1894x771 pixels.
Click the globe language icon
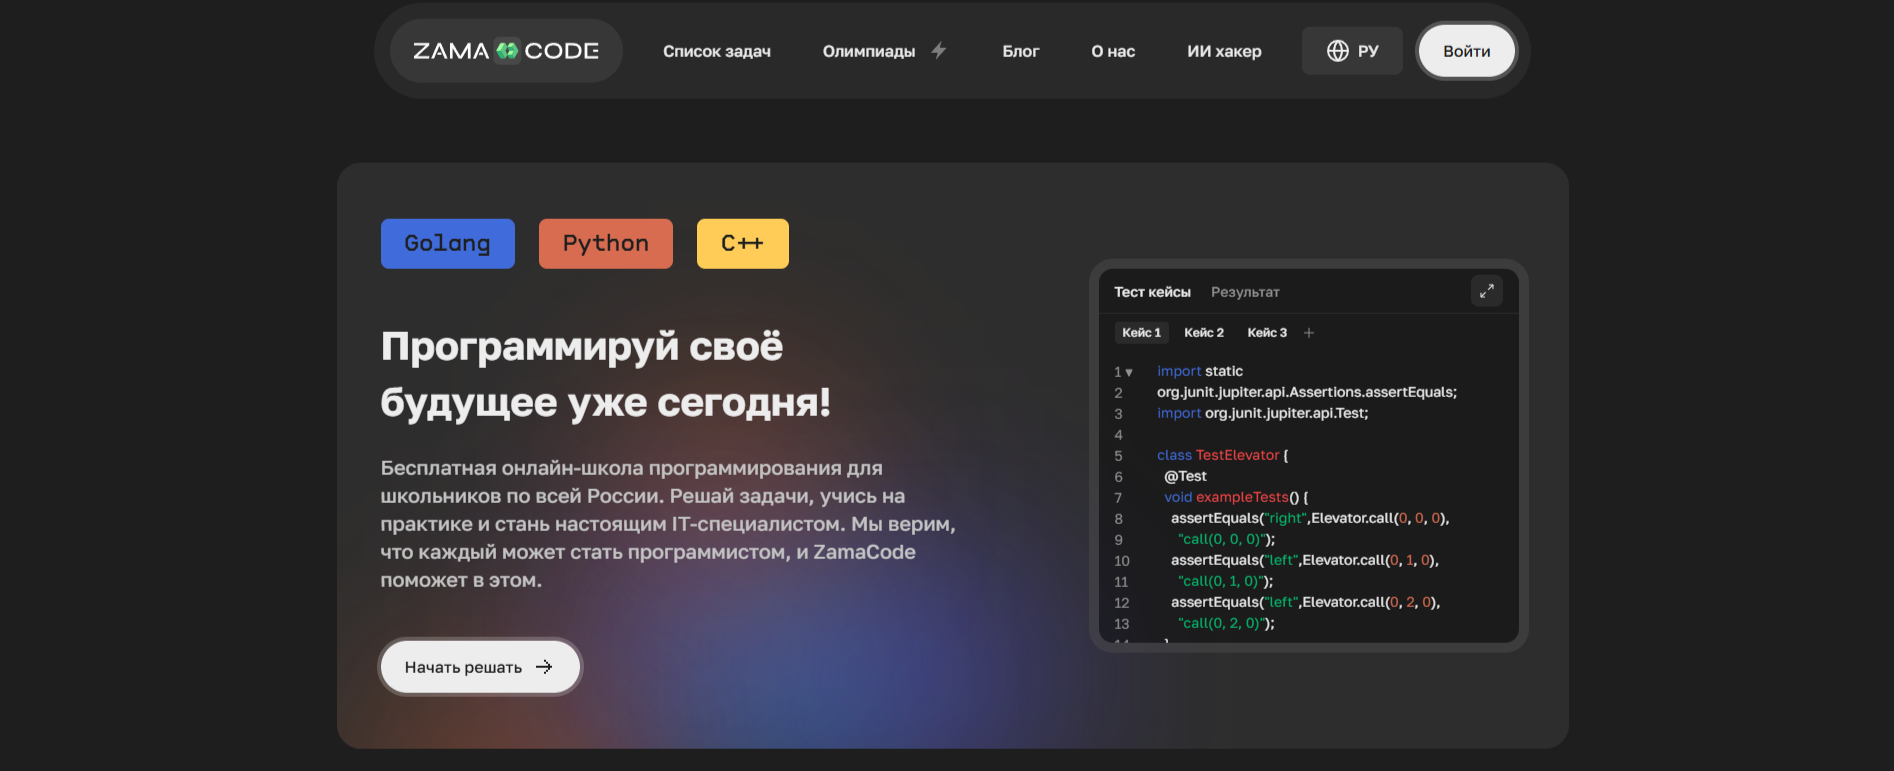pos(1337,51)
